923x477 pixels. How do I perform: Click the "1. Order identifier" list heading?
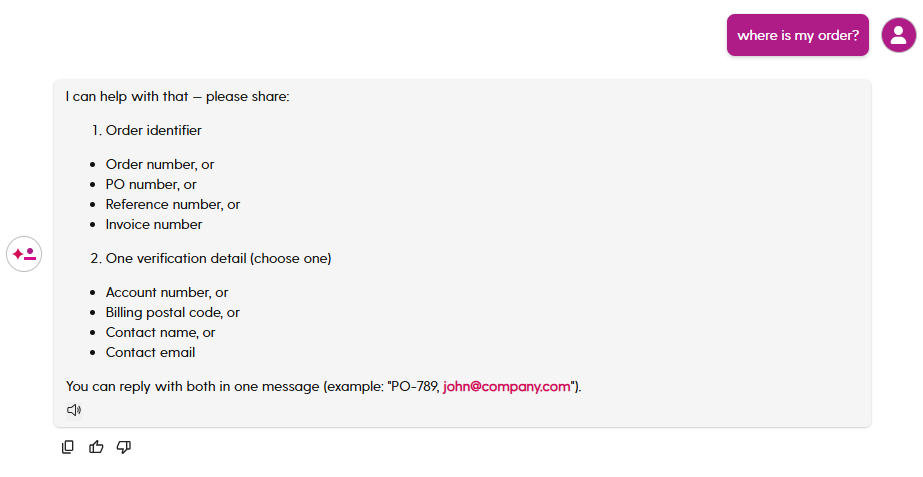[146, 130]
